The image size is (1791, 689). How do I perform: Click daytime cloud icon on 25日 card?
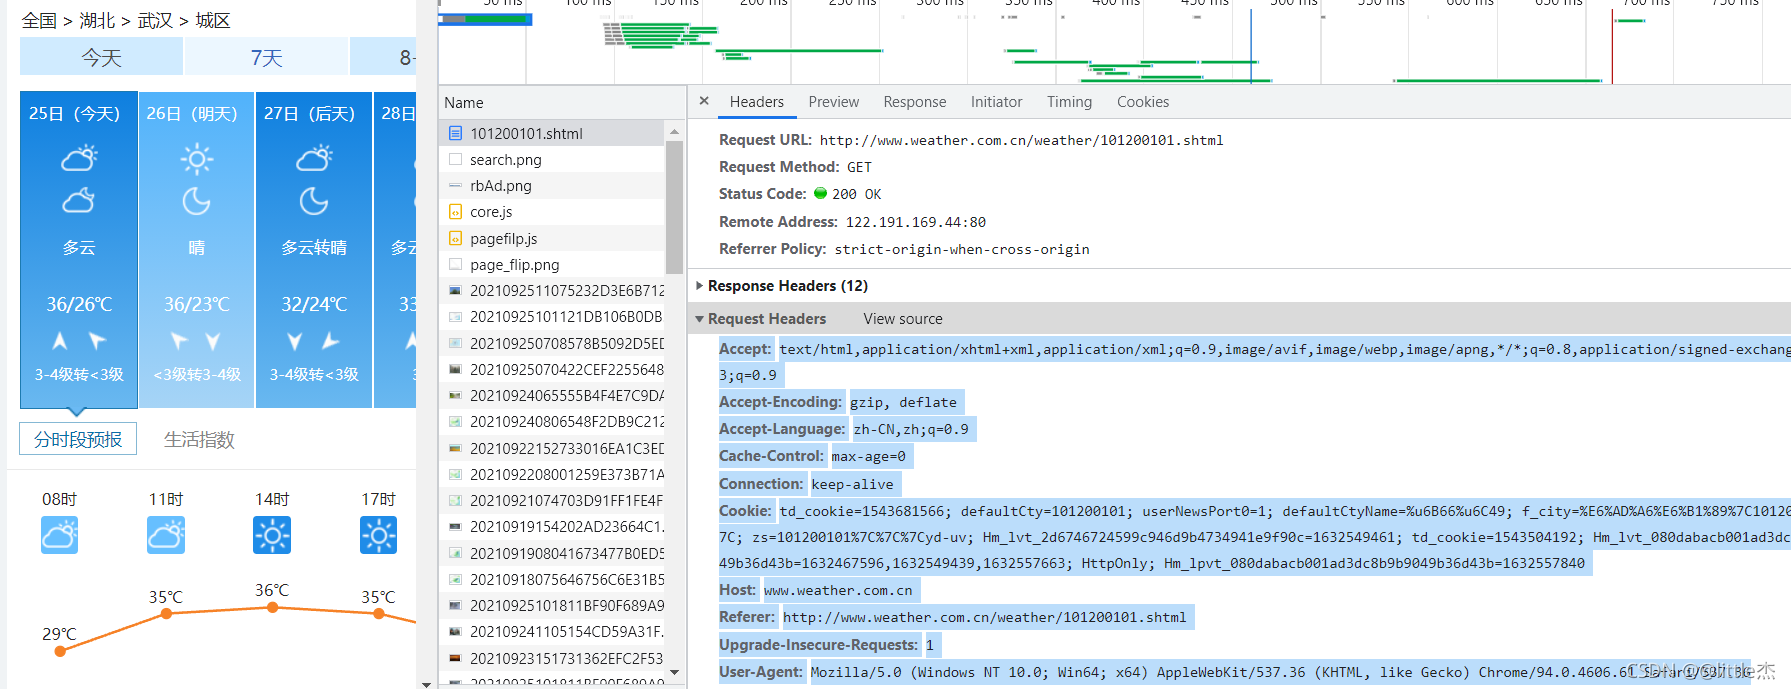79,158
